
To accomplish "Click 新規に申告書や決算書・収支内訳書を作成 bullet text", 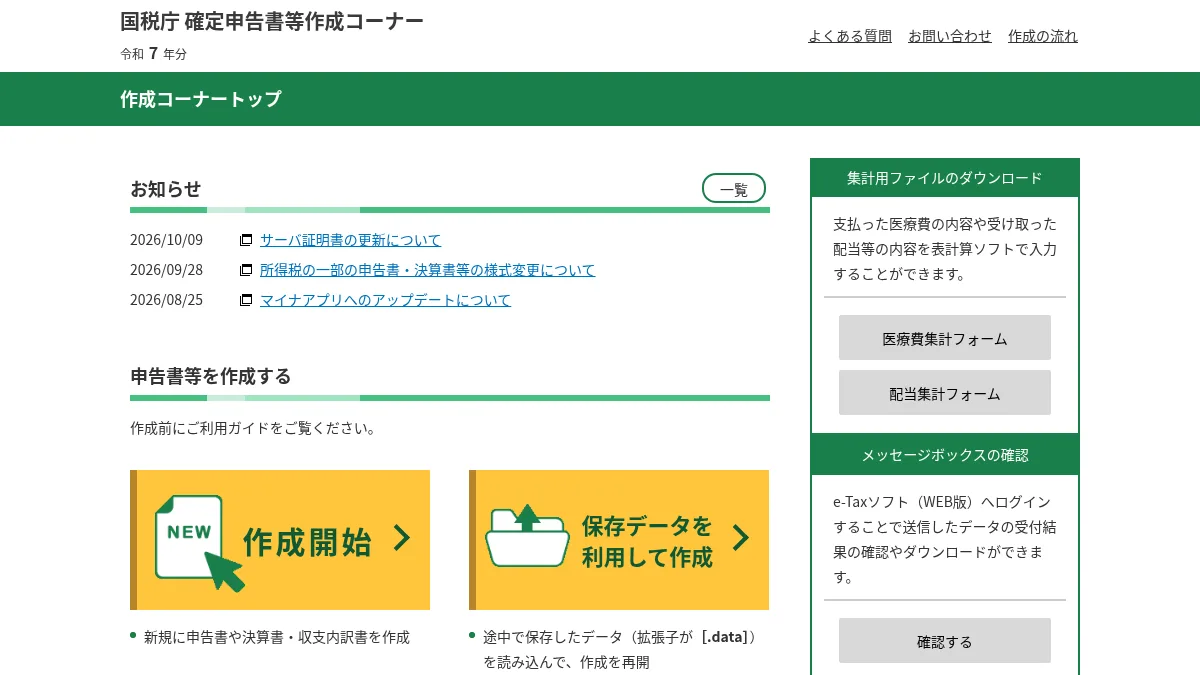I will [277, 637].
